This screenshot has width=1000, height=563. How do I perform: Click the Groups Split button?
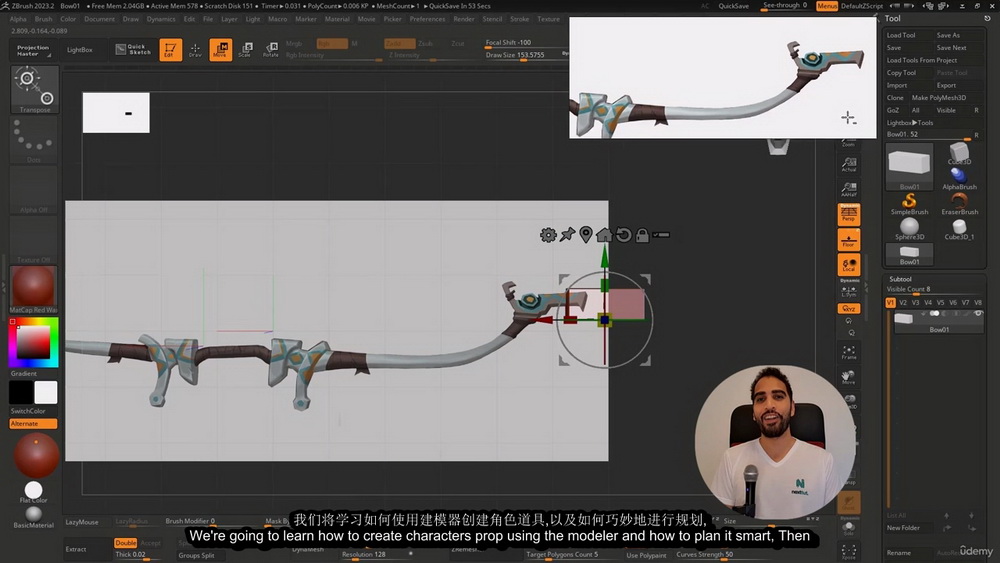pos(196,555)
